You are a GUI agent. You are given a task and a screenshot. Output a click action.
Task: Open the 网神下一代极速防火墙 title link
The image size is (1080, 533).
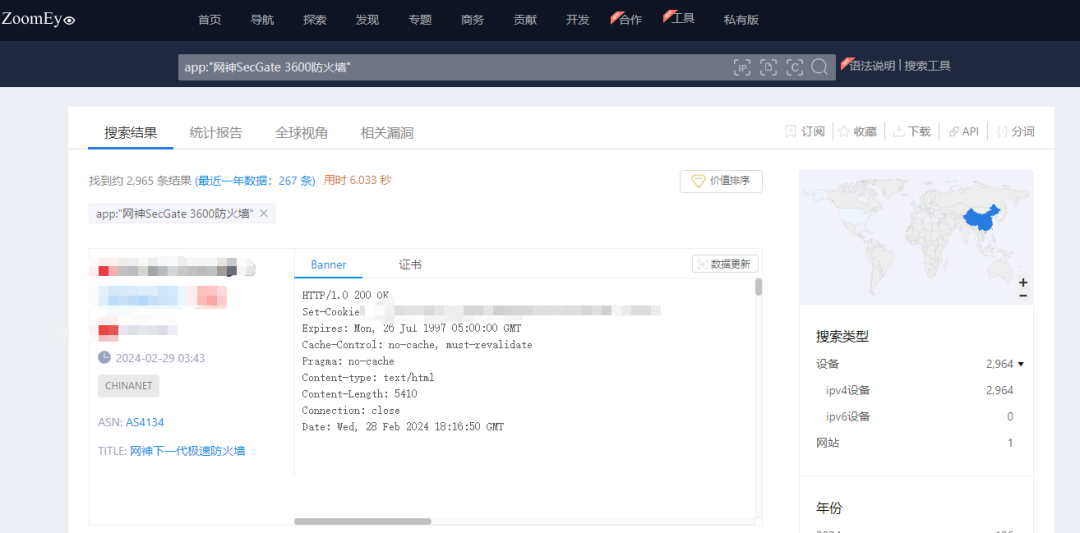(188, 451)
